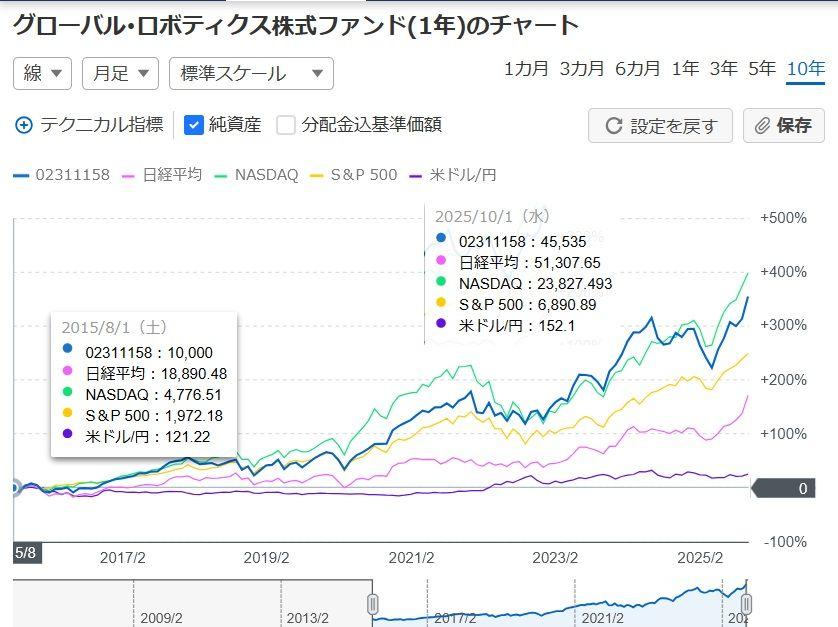The image size is (838, 627).
Task: Click the paperclip icon in 保存 button
Action: click(762, 126)
